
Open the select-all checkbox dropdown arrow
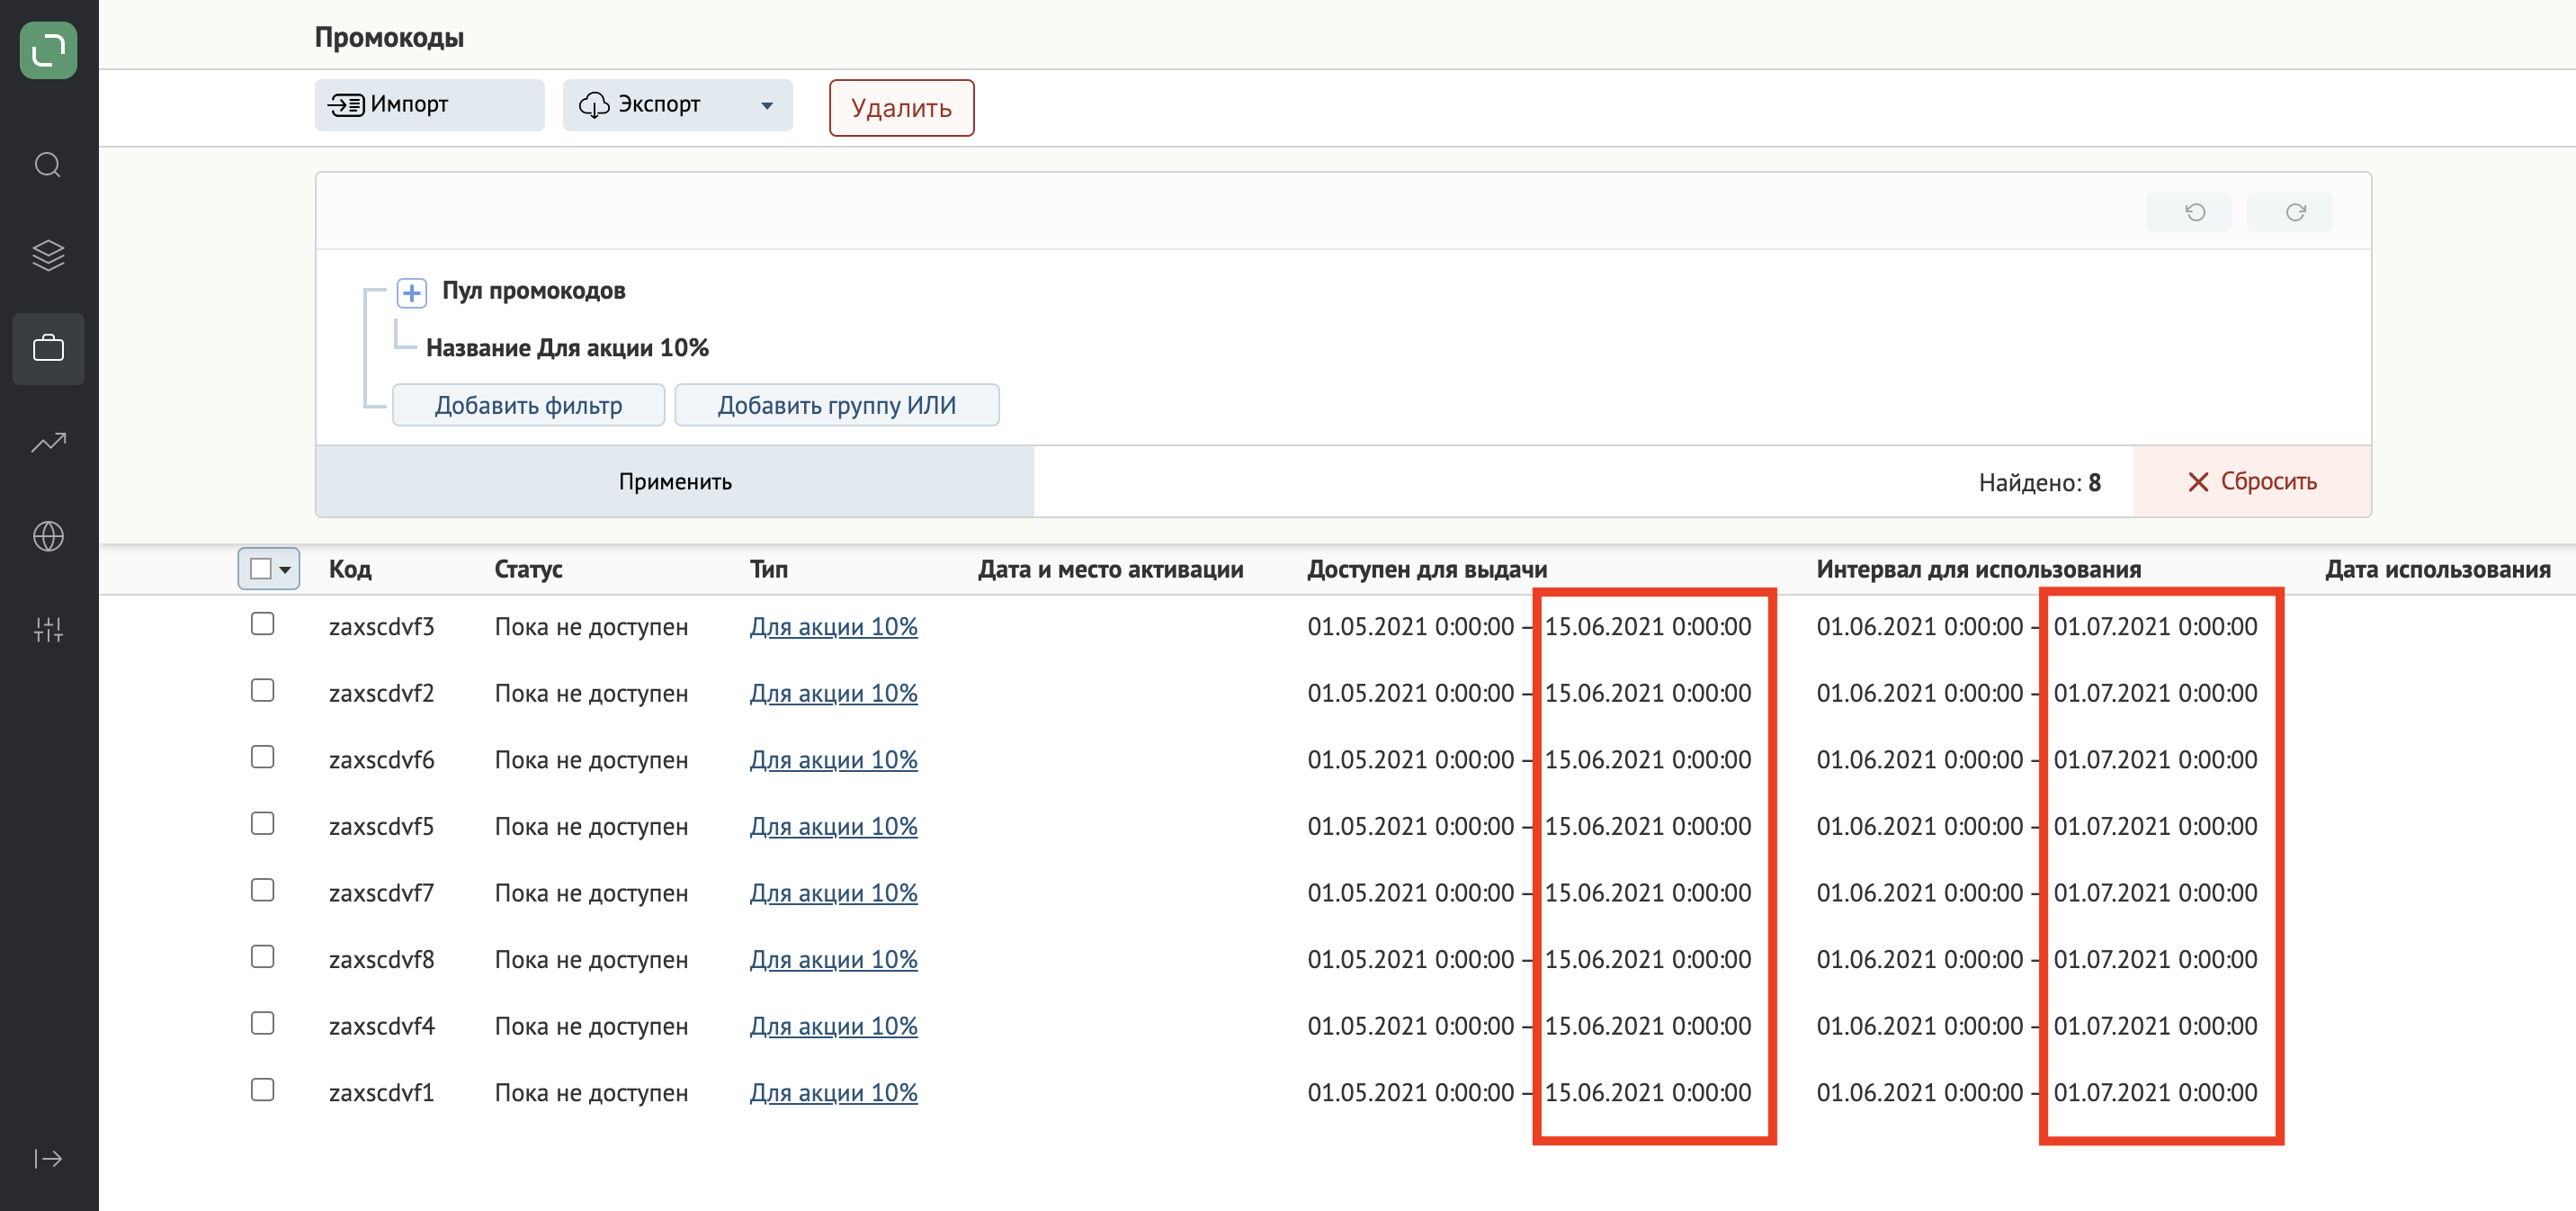click(x=285, y=569)
